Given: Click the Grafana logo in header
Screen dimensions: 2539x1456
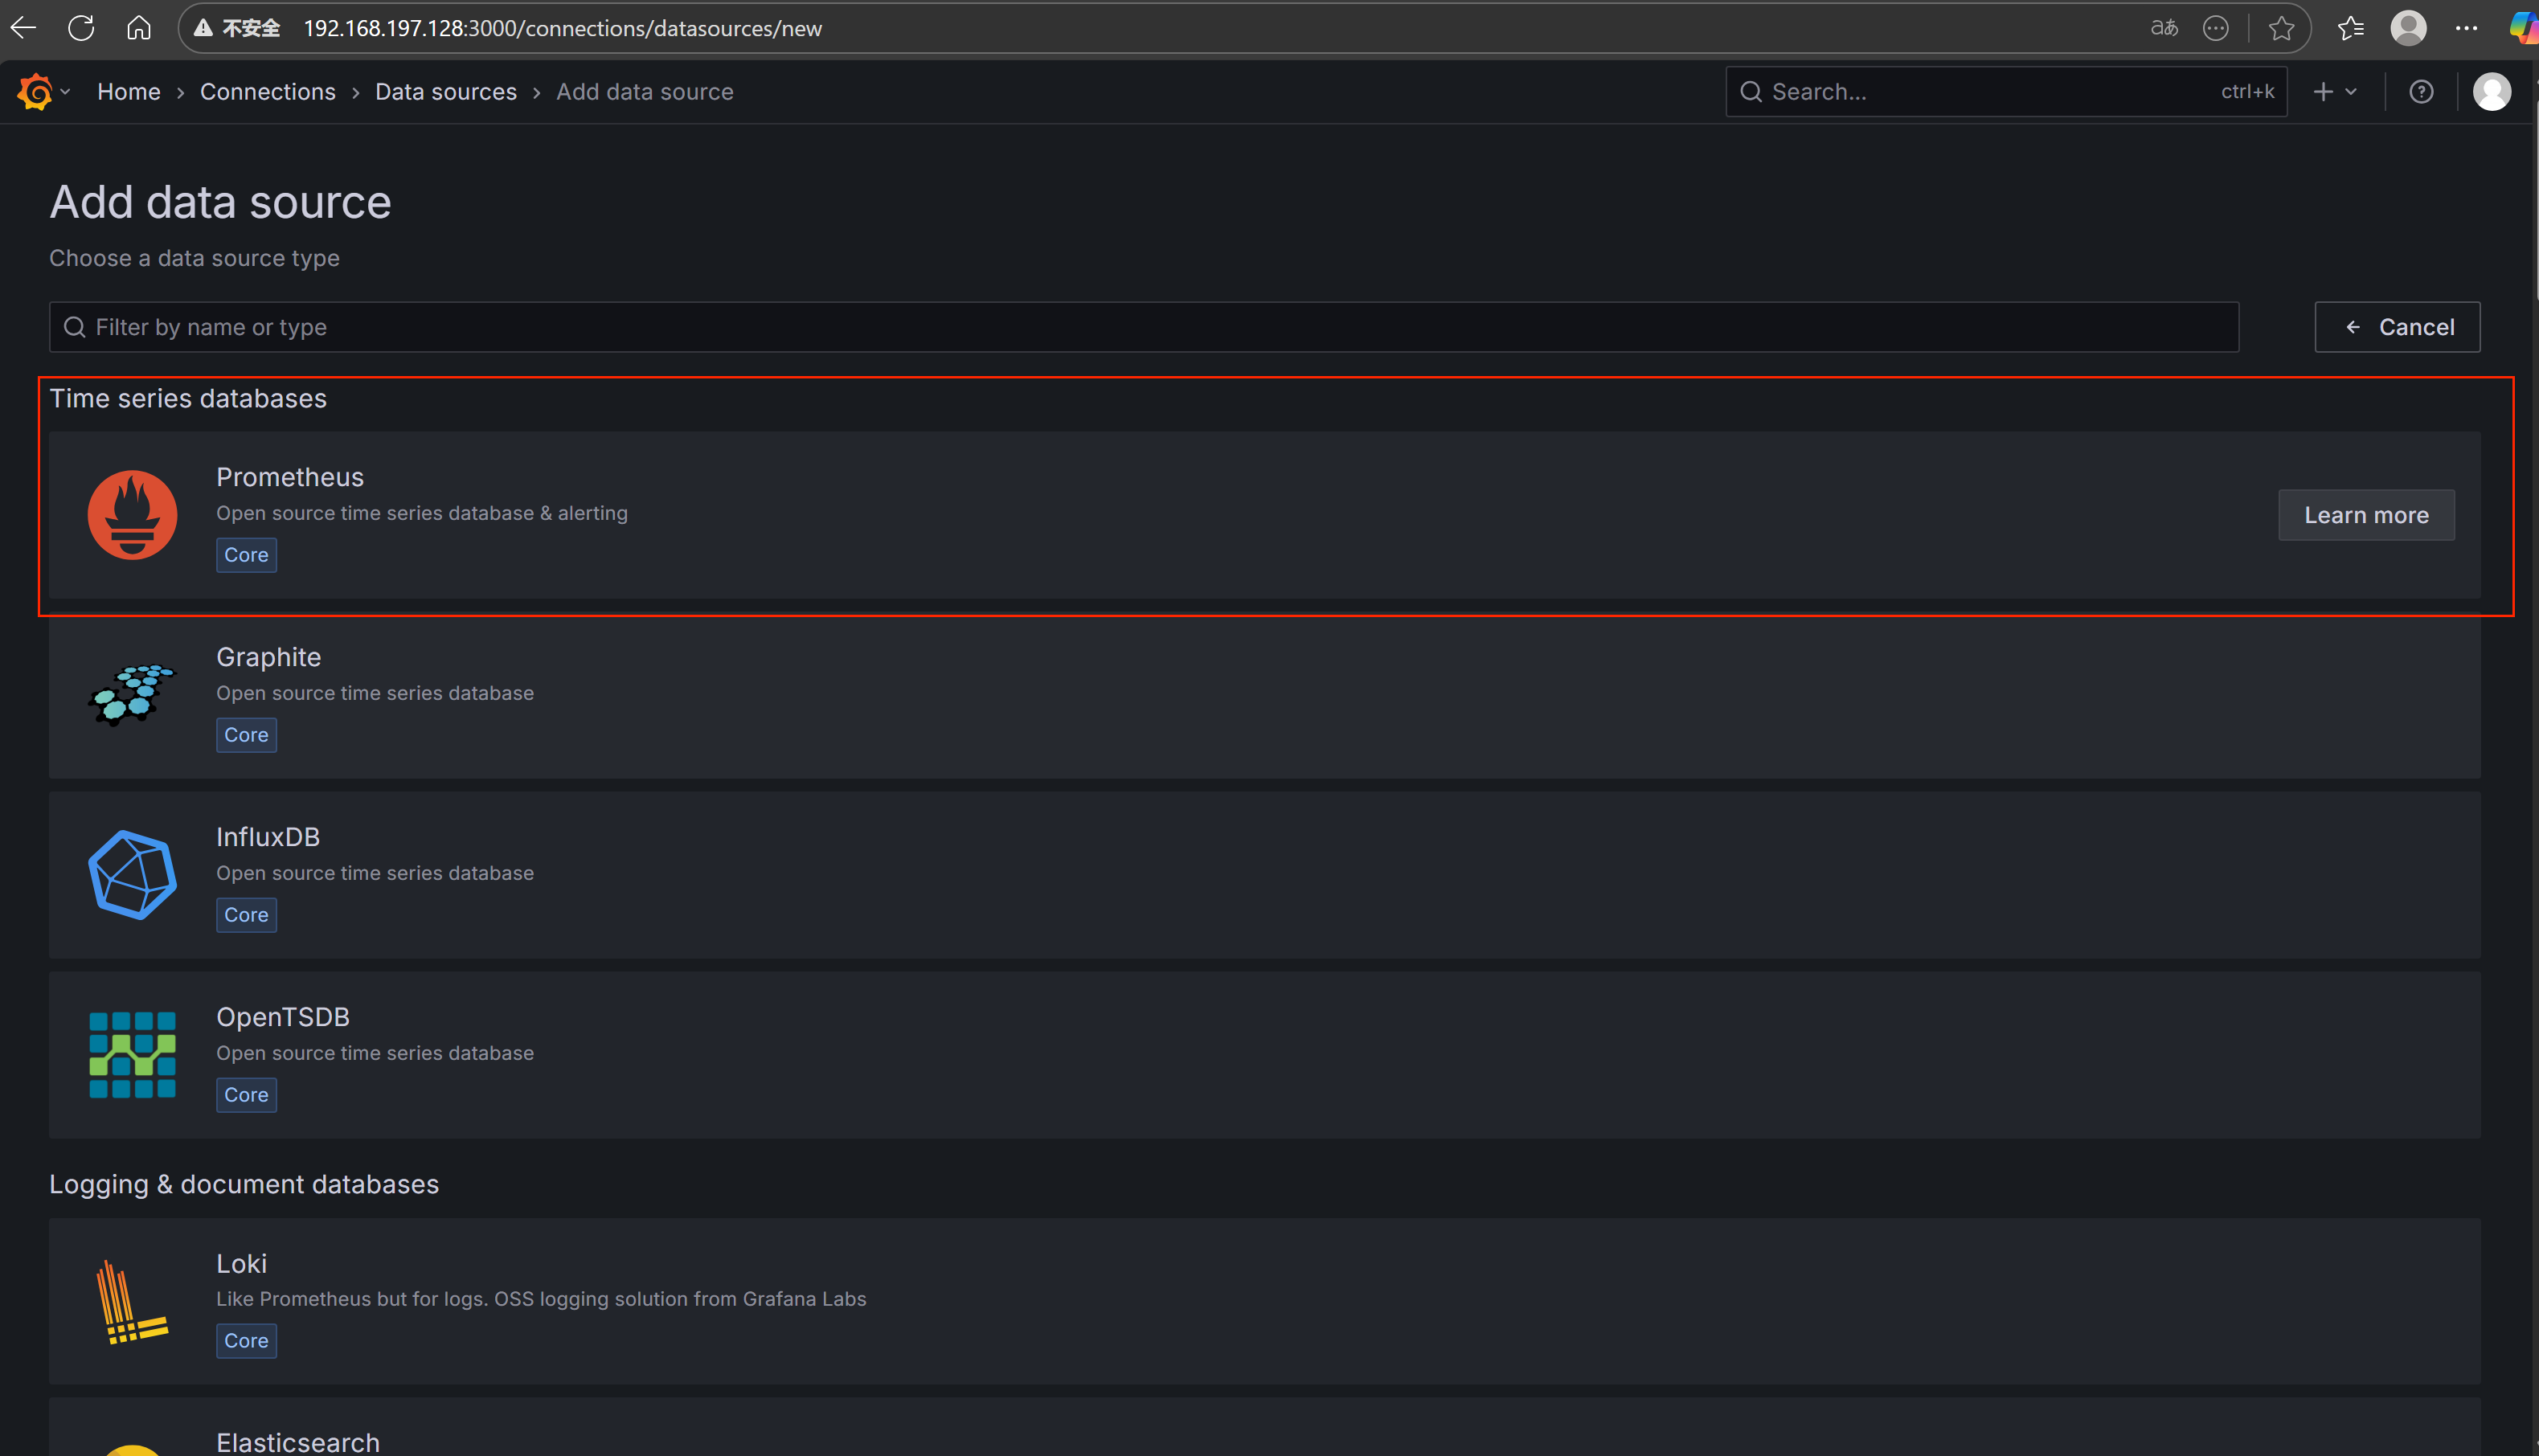Looking at the screenshot, I should (35, 92).
